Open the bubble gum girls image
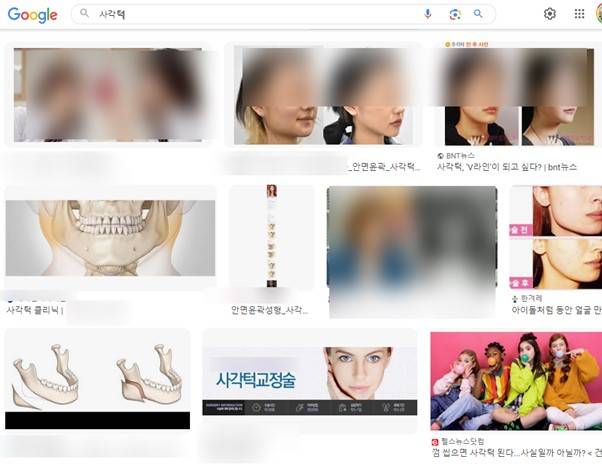 (x=516, y=381)
